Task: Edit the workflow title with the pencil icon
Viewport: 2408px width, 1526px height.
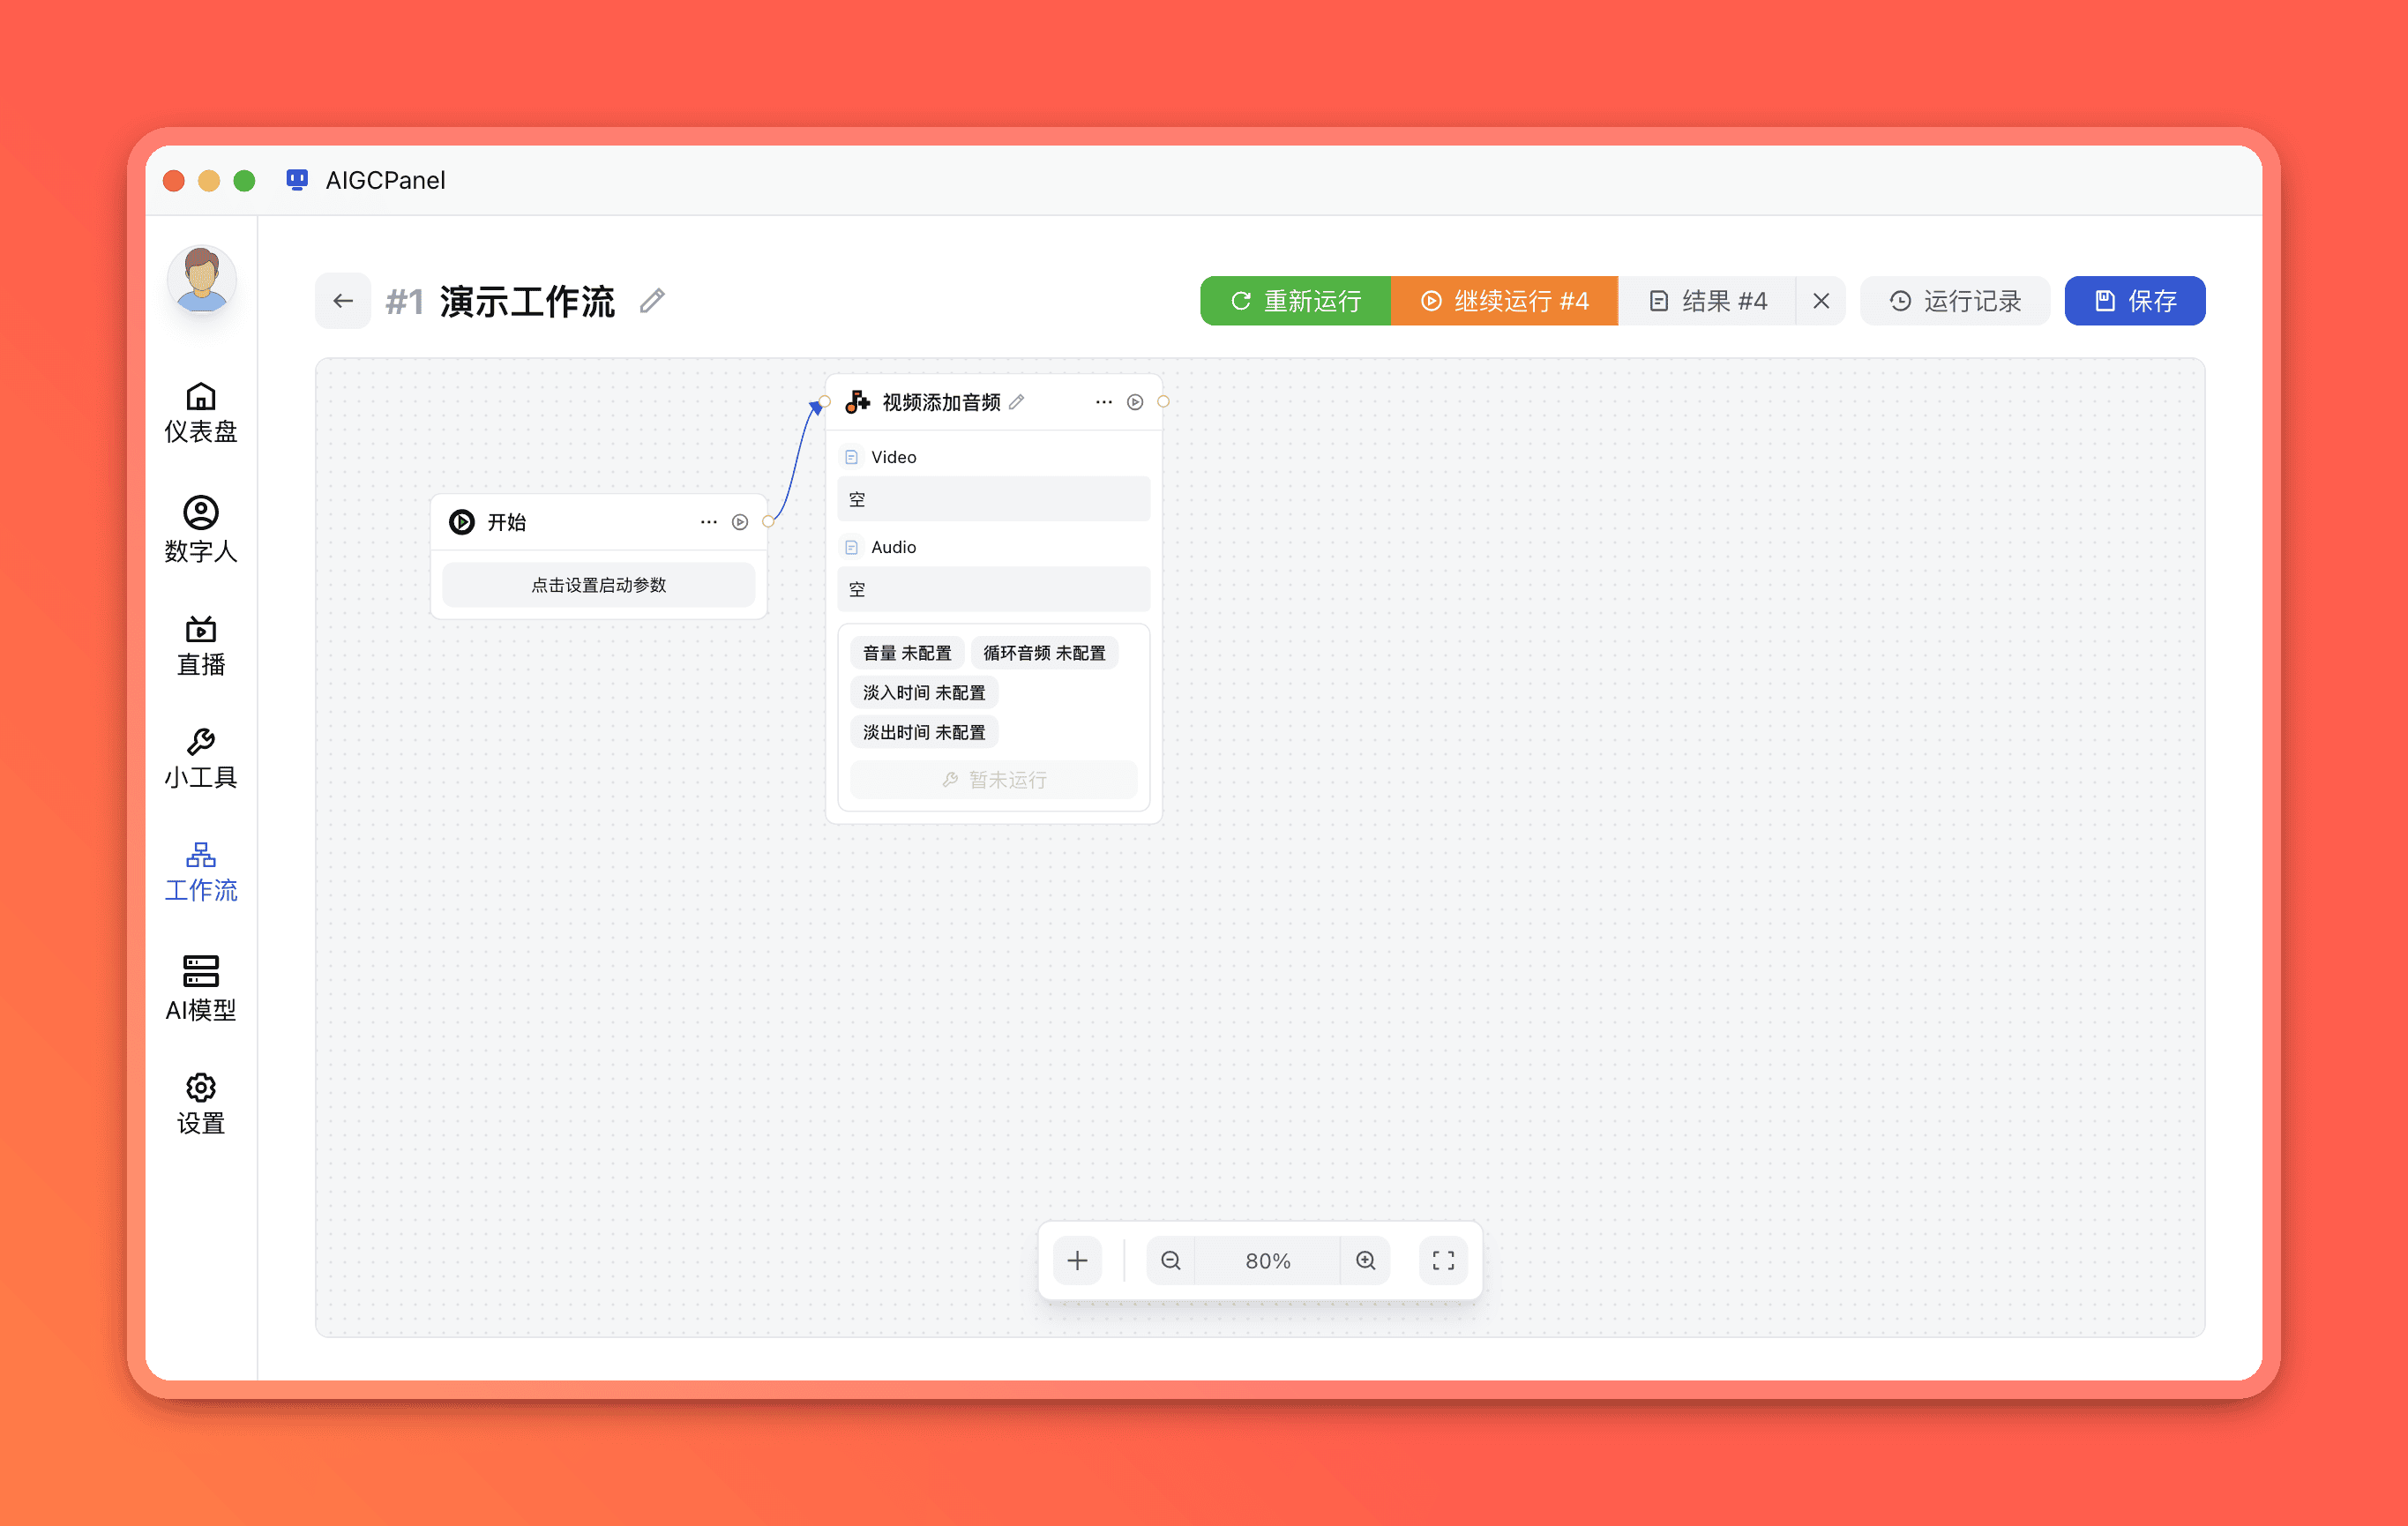Action: click(x=652, y=301)
